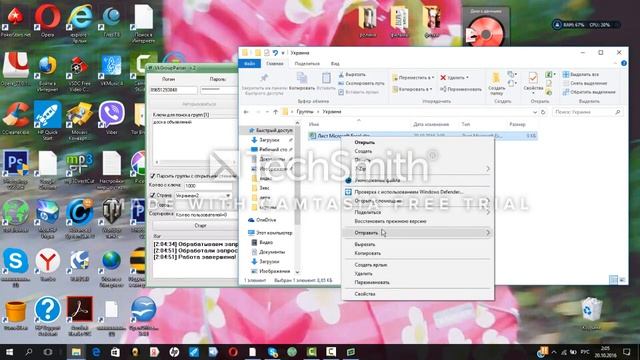
Task: Click Rename button in Explorer ribbon
Action: point(461,89)
